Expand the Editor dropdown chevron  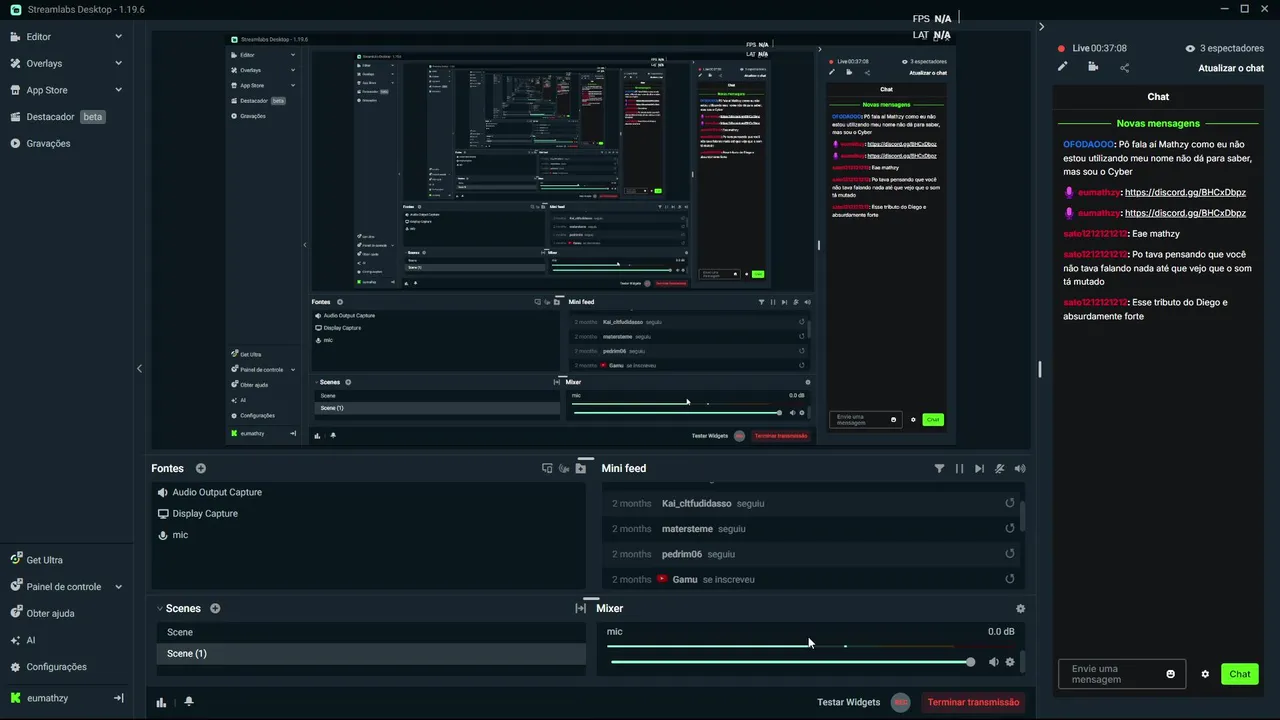(x=118, y=37)
